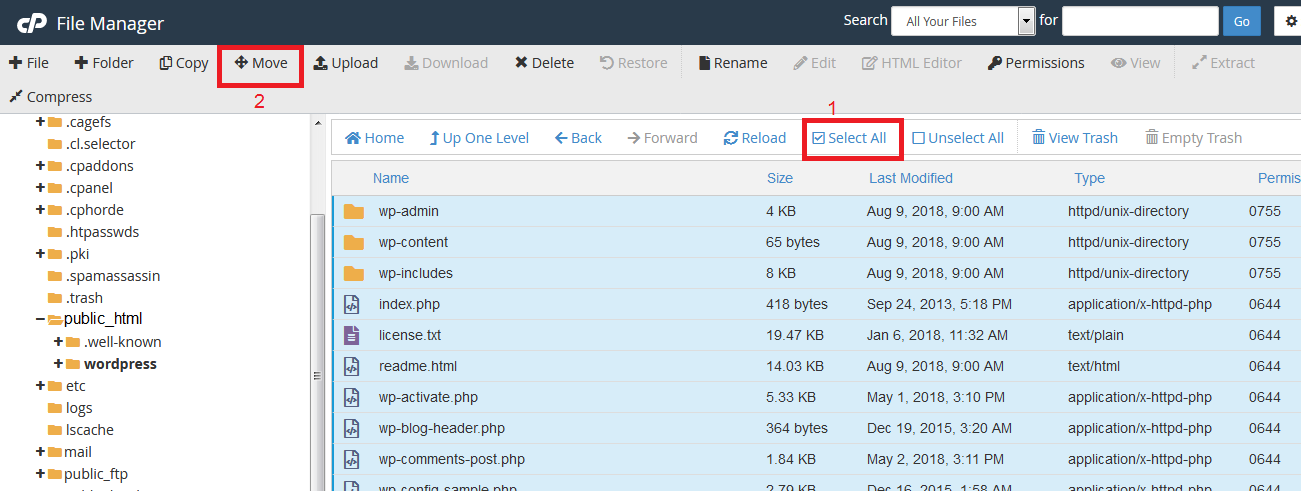
Task: Expand the etc tree node
Action: pos(40,386)
